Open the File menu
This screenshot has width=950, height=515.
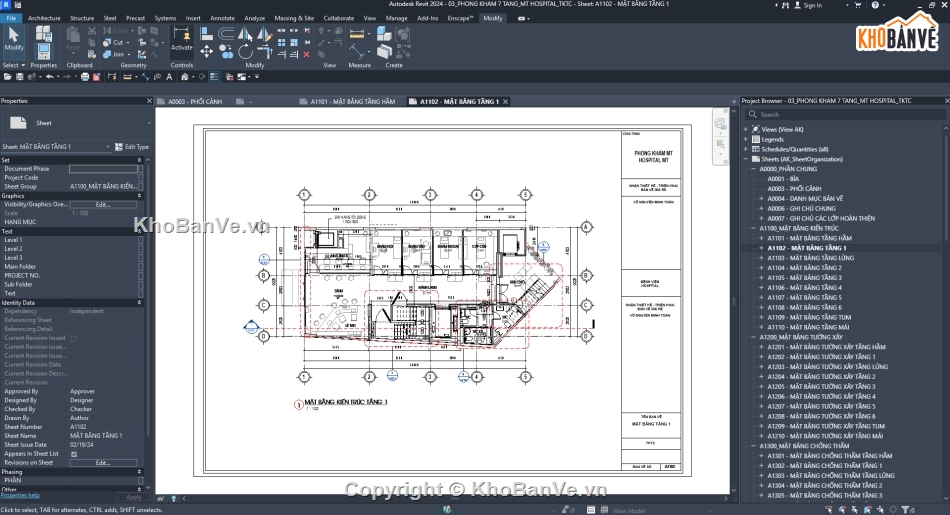click(11, 18)
